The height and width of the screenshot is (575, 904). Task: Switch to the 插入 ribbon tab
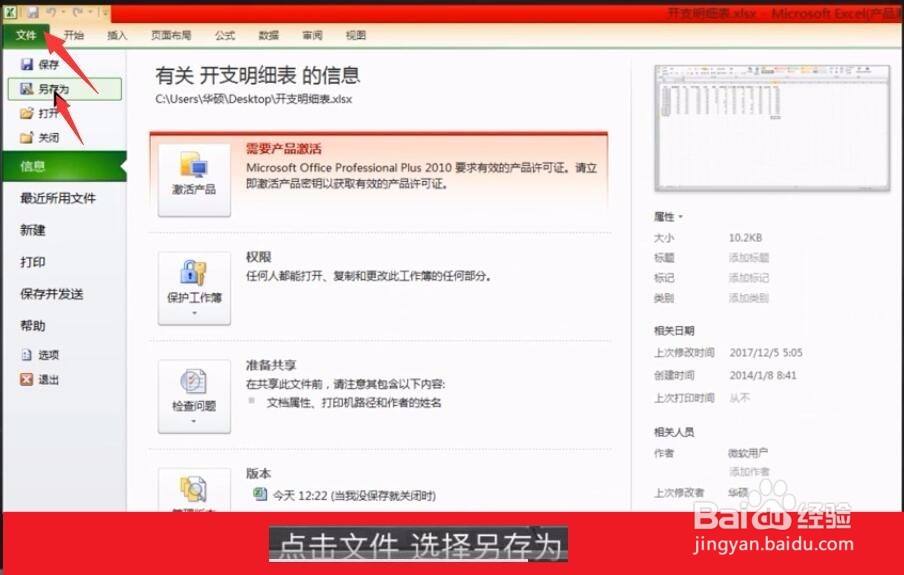pos(117,35)
